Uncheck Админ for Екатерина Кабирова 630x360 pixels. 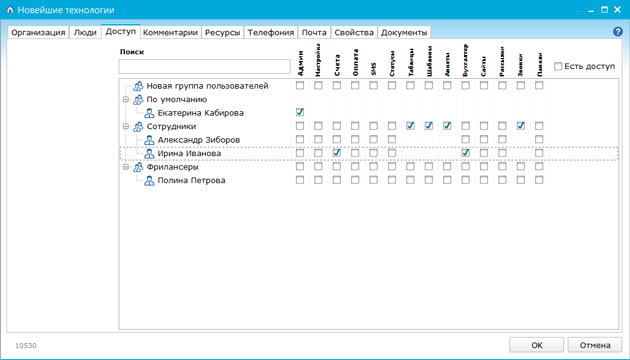point(300,112)
